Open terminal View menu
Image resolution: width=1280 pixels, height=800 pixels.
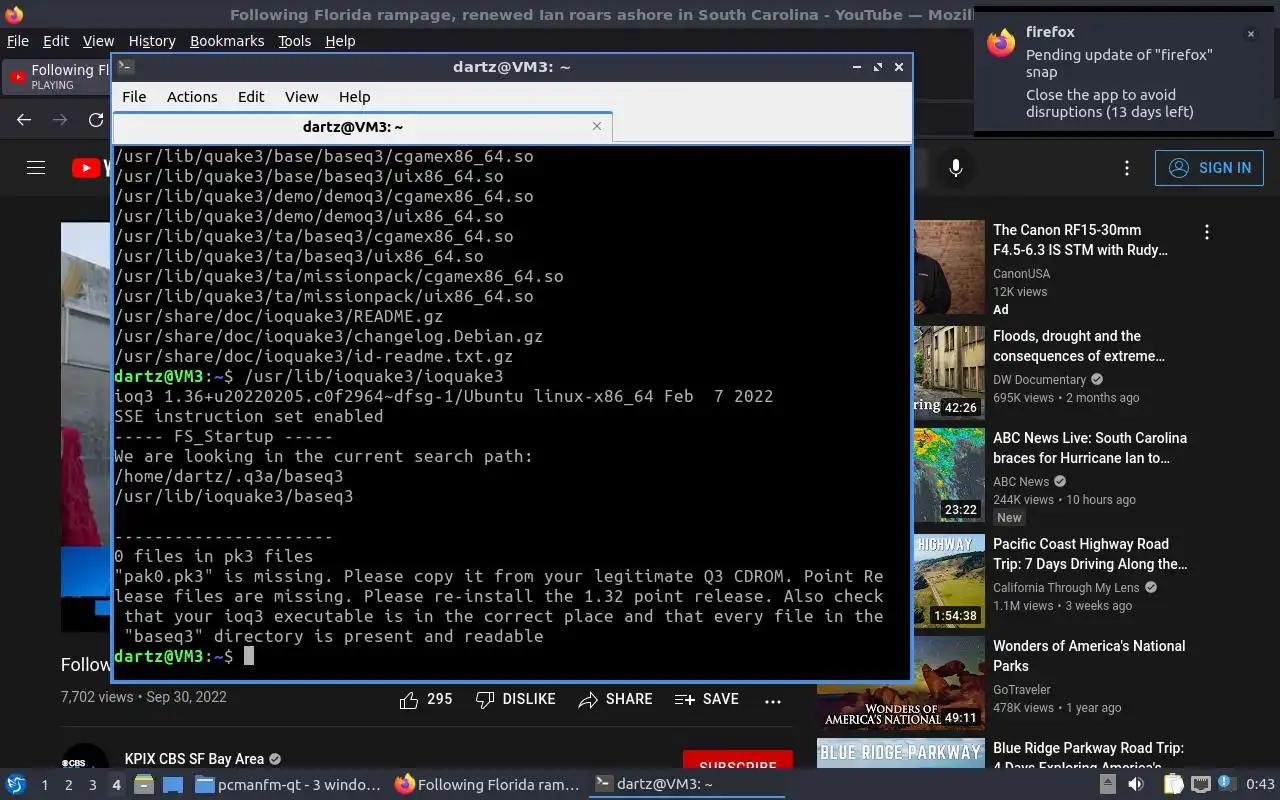pos(301,97)
